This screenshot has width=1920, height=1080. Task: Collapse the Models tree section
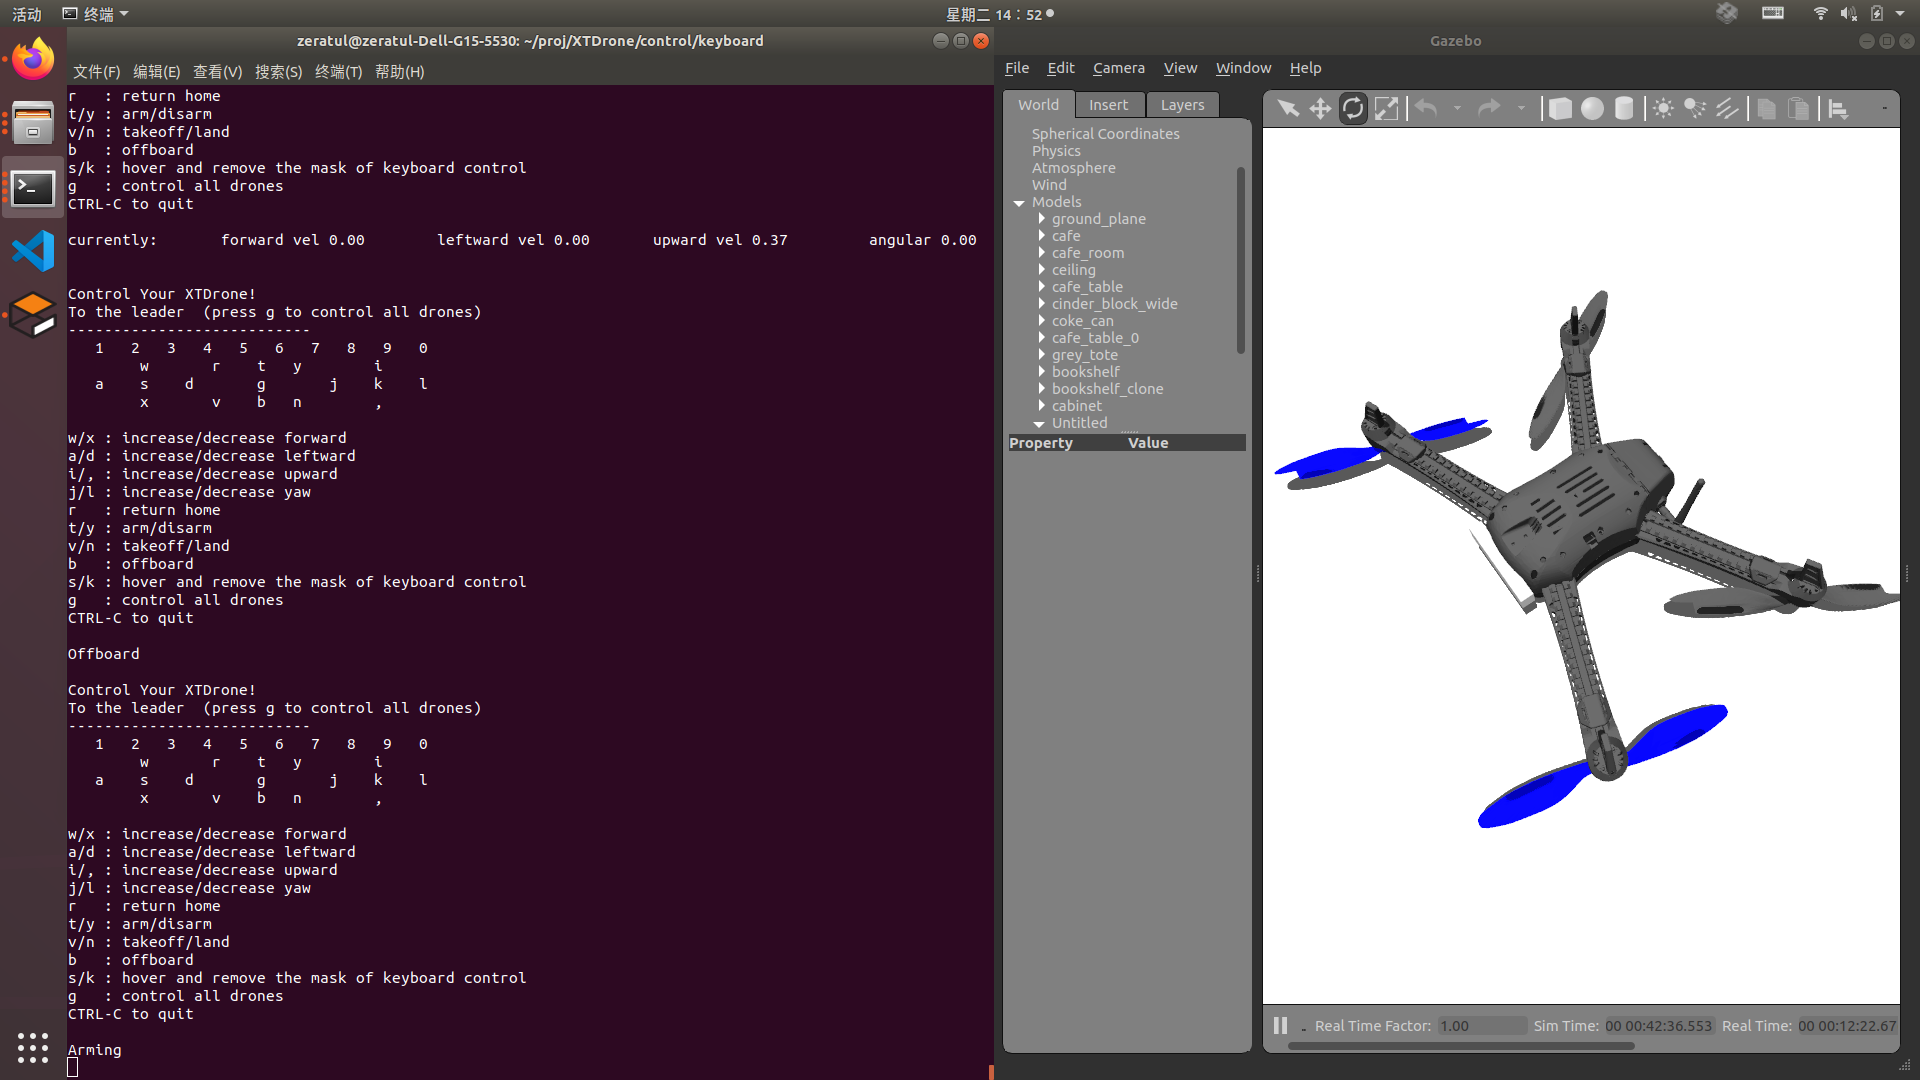pos(1019,203)
